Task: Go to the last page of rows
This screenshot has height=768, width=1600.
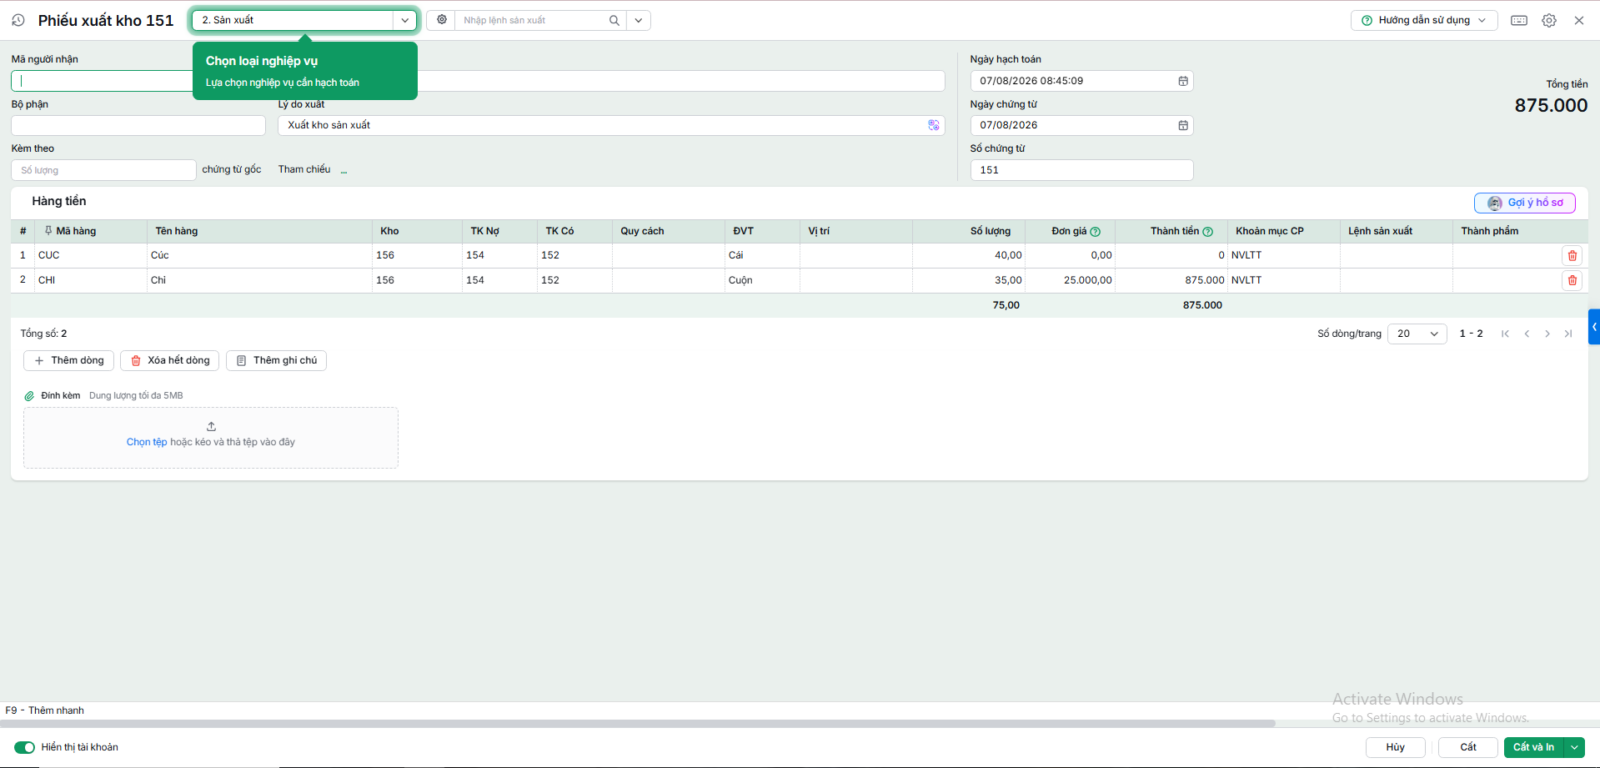Action: pyautogui.click(x=1568, y=334)
